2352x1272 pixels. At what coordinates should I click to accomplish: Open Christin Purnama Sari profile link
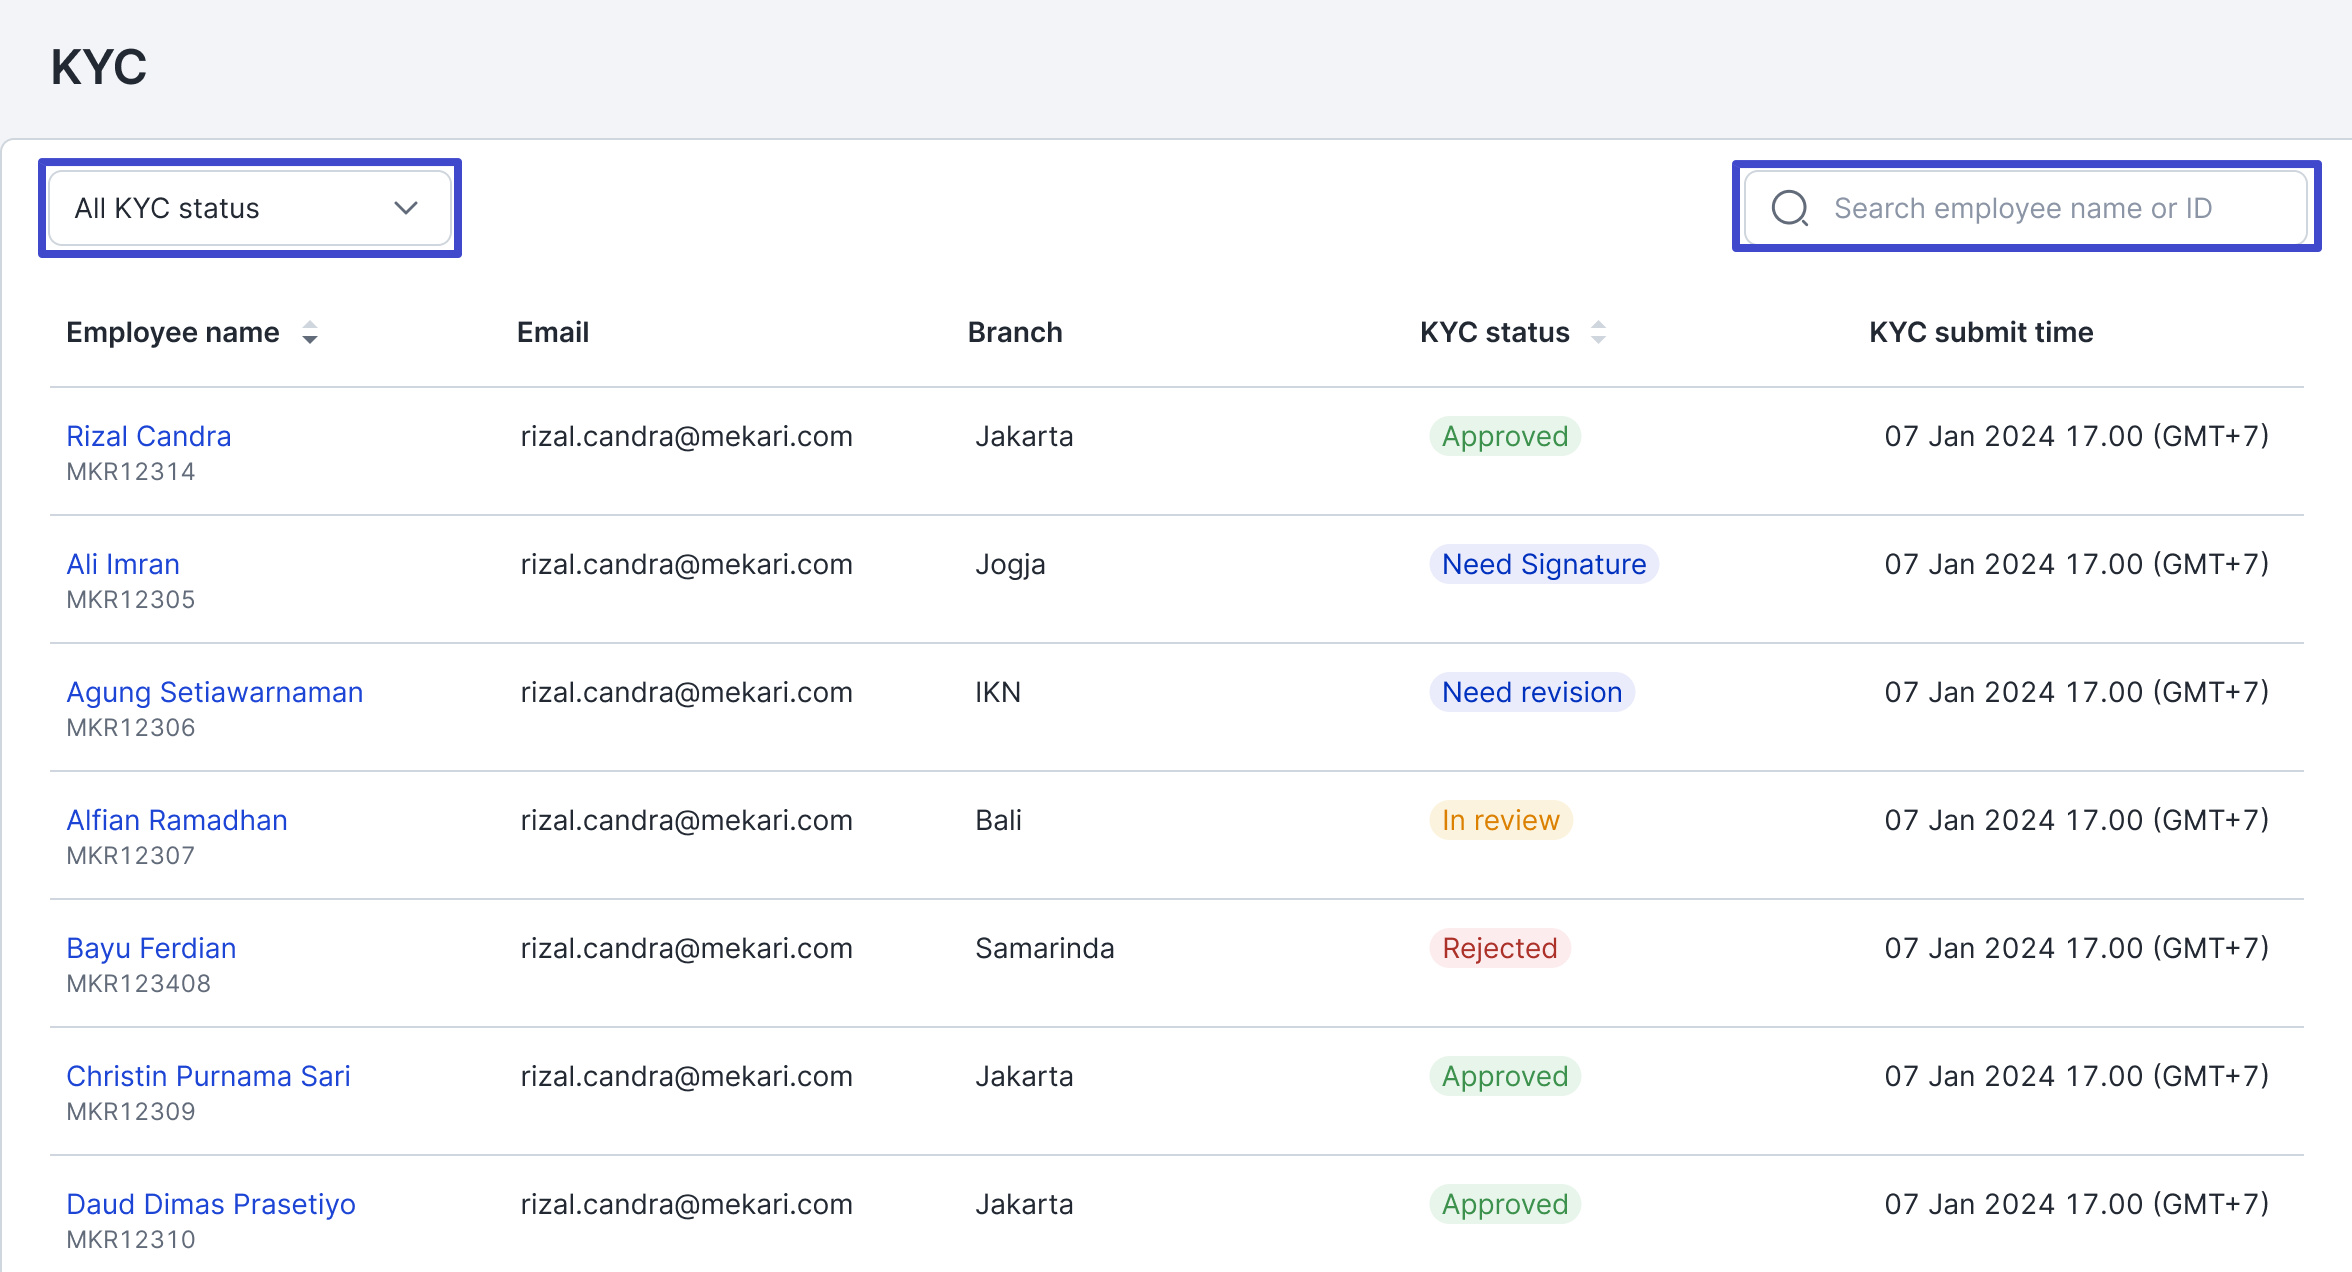208,1076
